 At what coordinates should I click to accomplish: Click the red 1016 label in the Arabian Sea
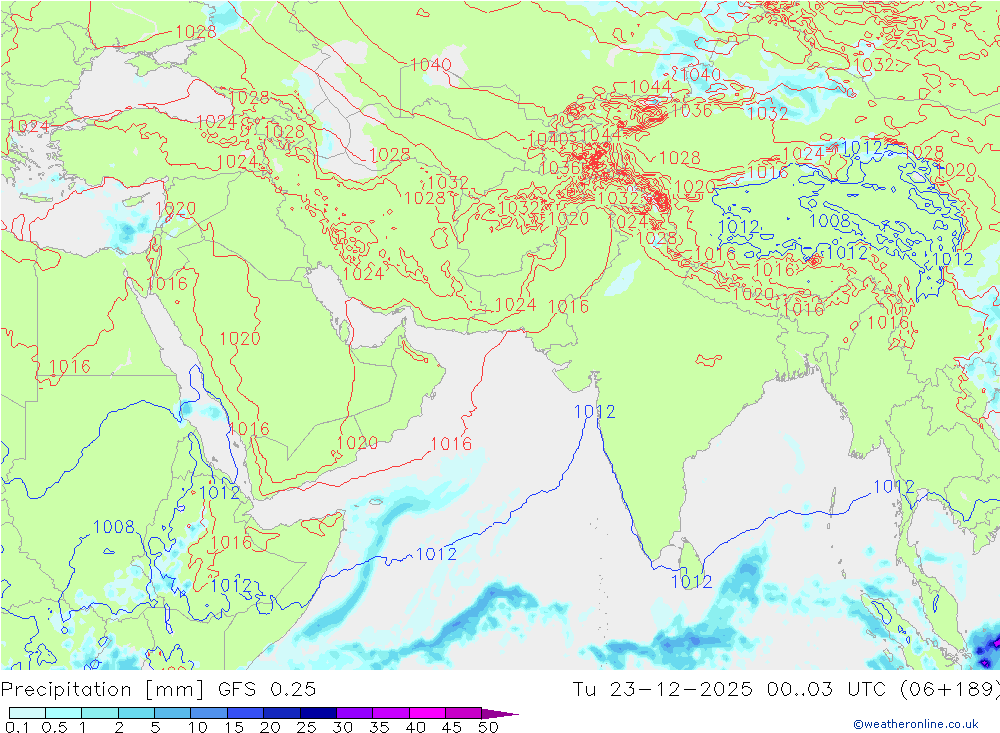(451, 444)
